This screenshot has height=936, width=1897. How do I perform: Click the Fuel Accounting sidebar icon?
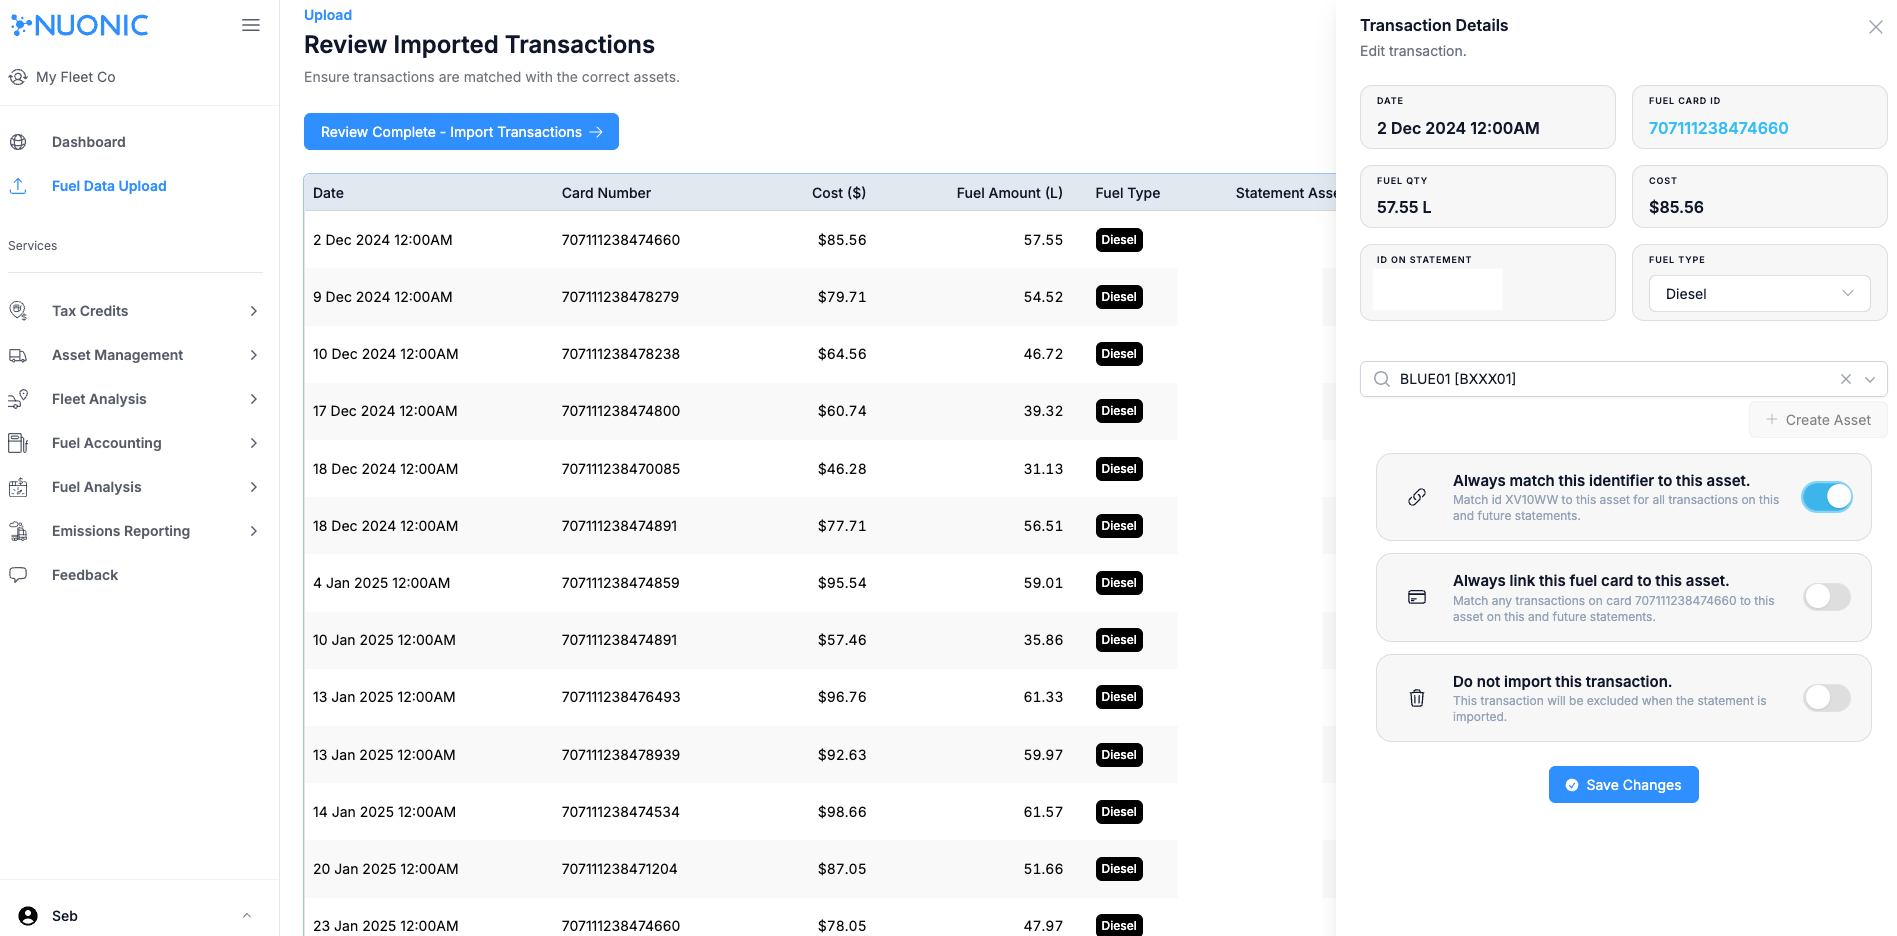tap(18, 443)
